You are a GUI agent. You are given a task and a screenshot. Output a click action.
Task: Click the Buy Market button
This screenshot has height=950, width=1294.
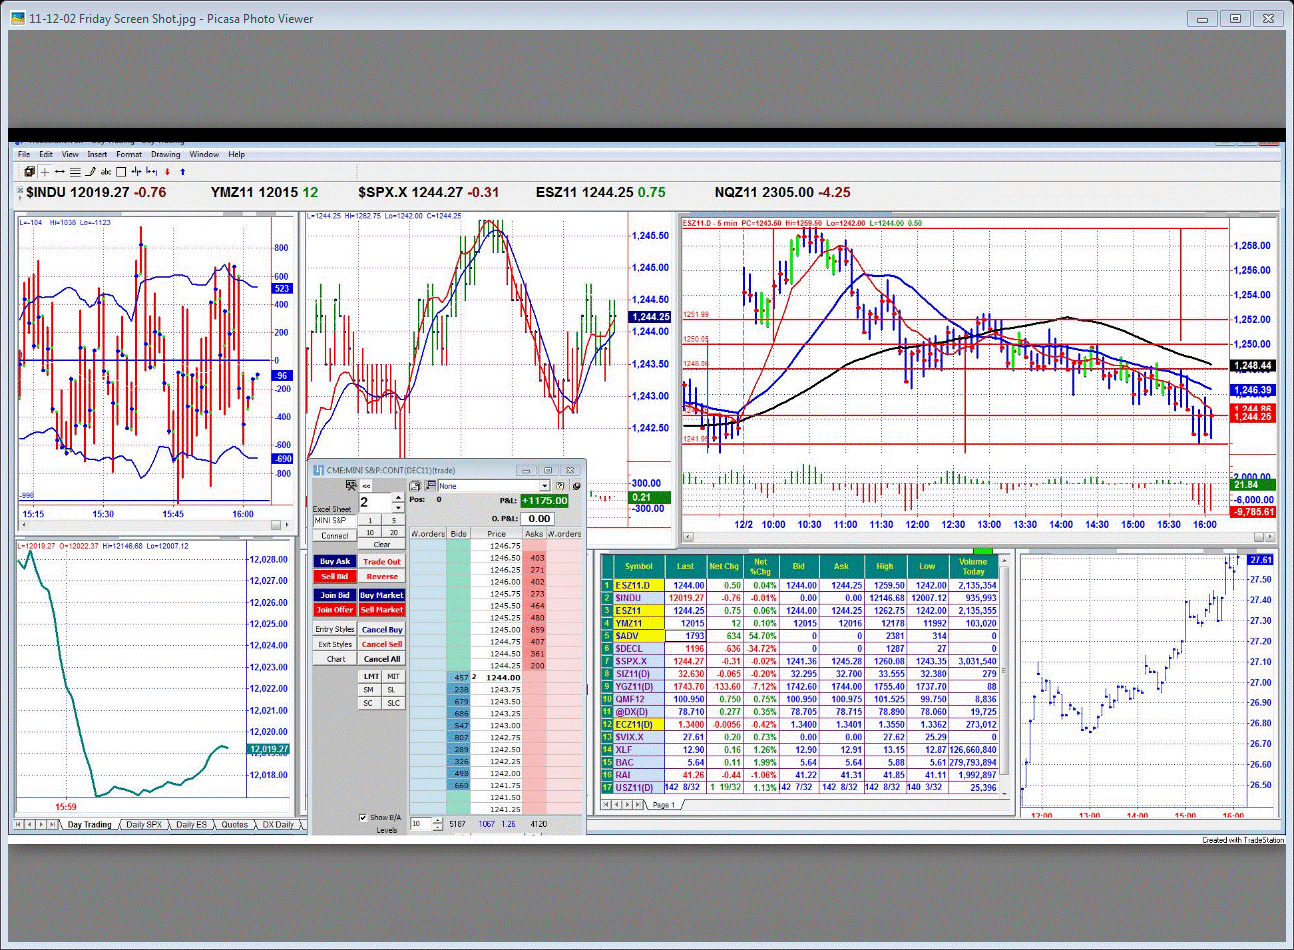382,595
